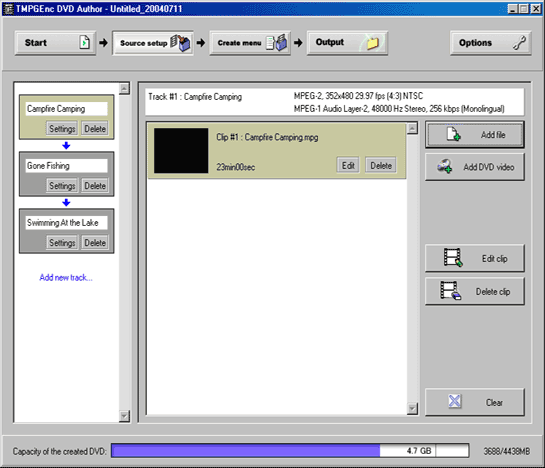Delete the Swimming At the Lake track
The image size is (545, 468).
tap(95, 243)
